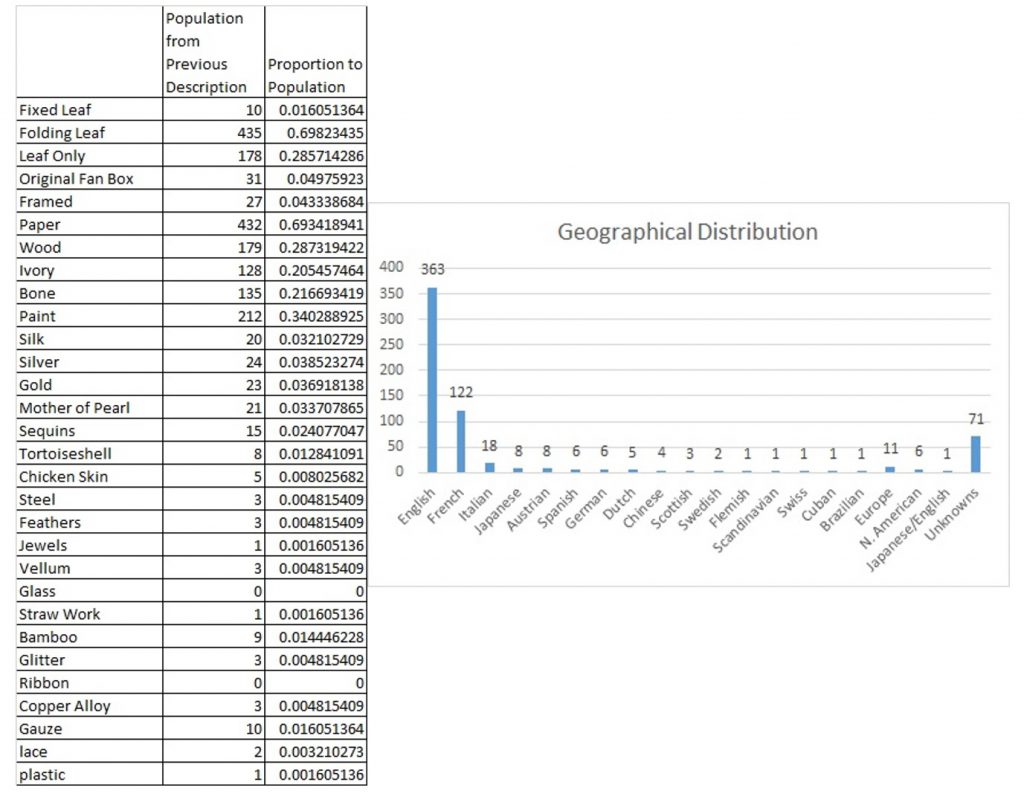Select the population value 435 for Folding Leaf

214,133
